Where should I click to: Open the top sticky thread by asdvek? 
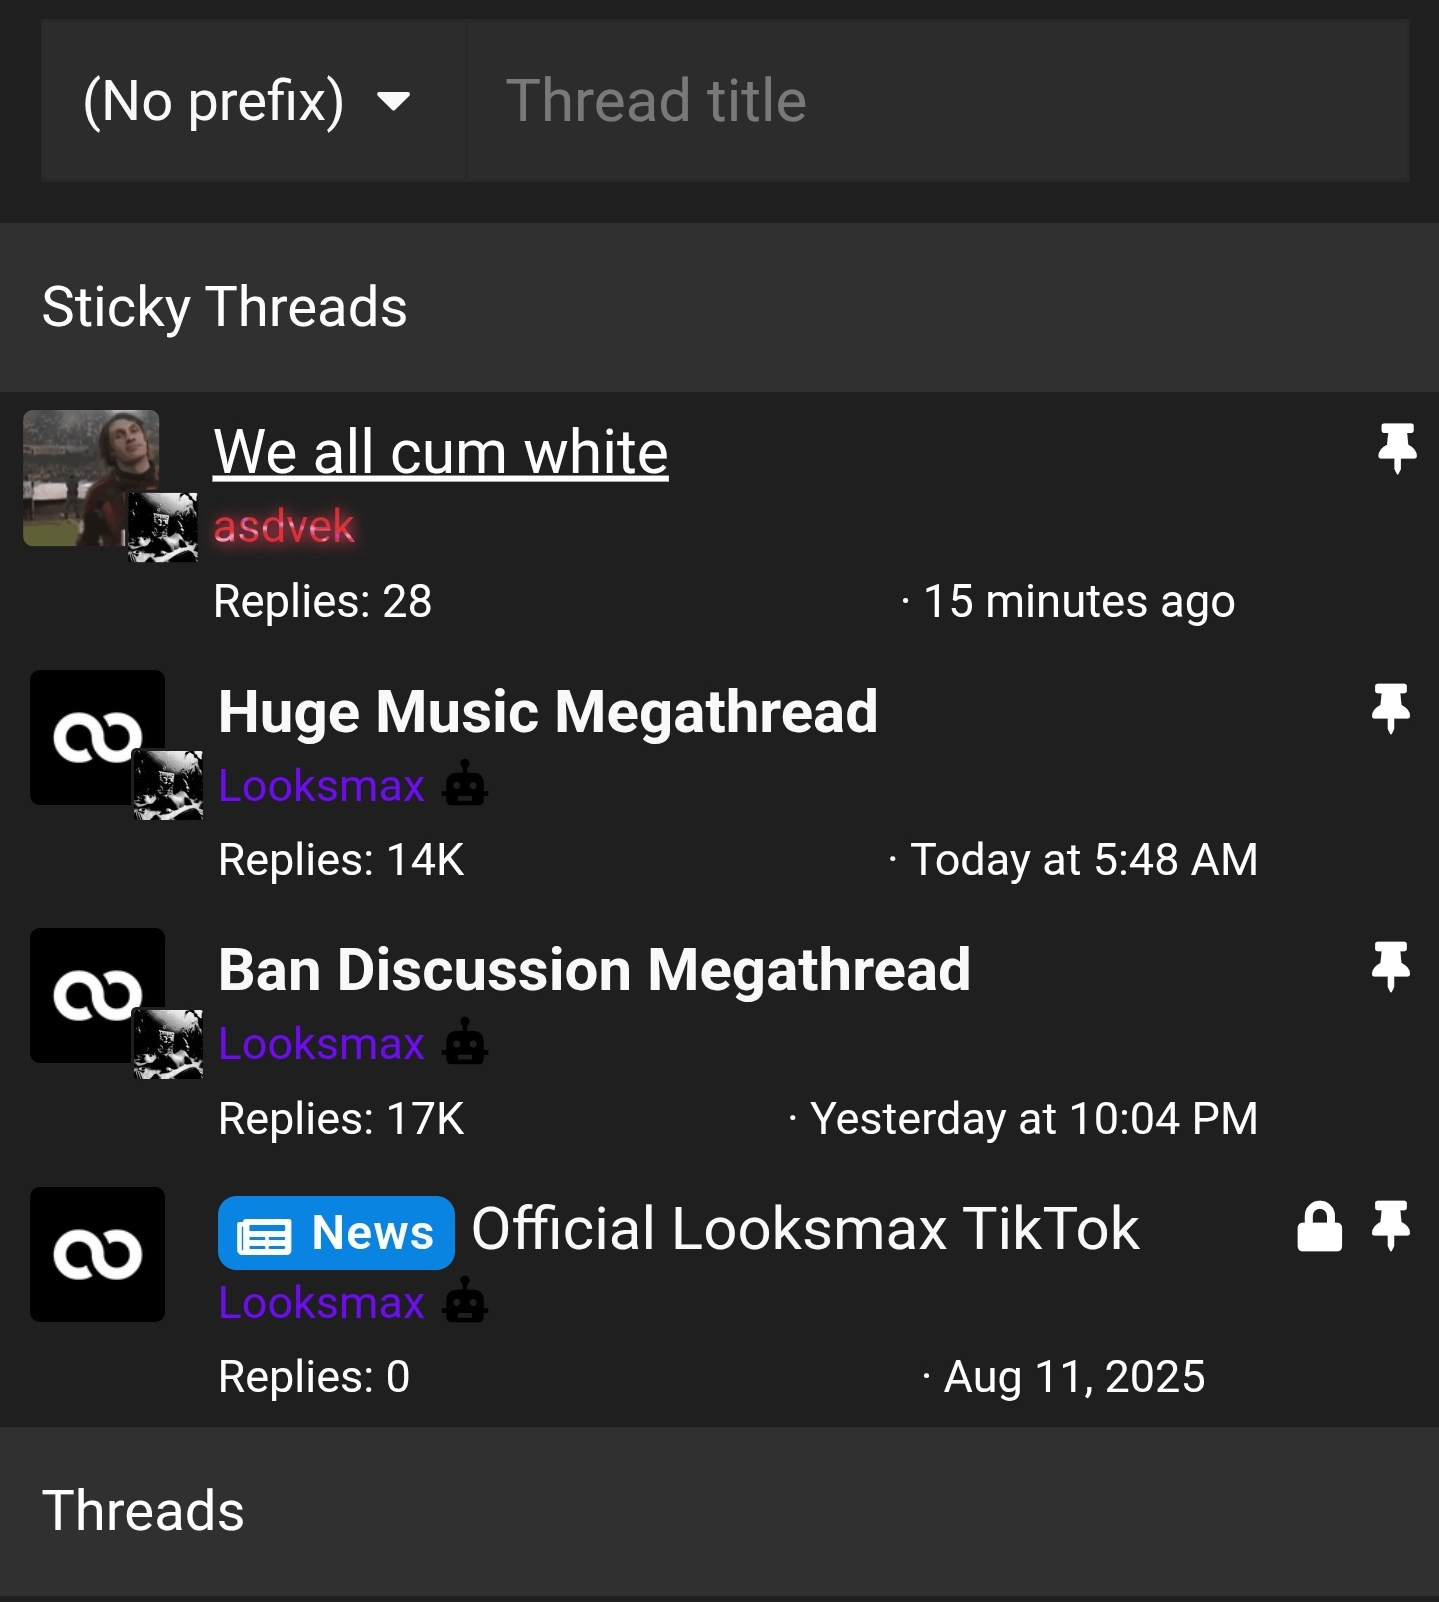tap(441, 453)
